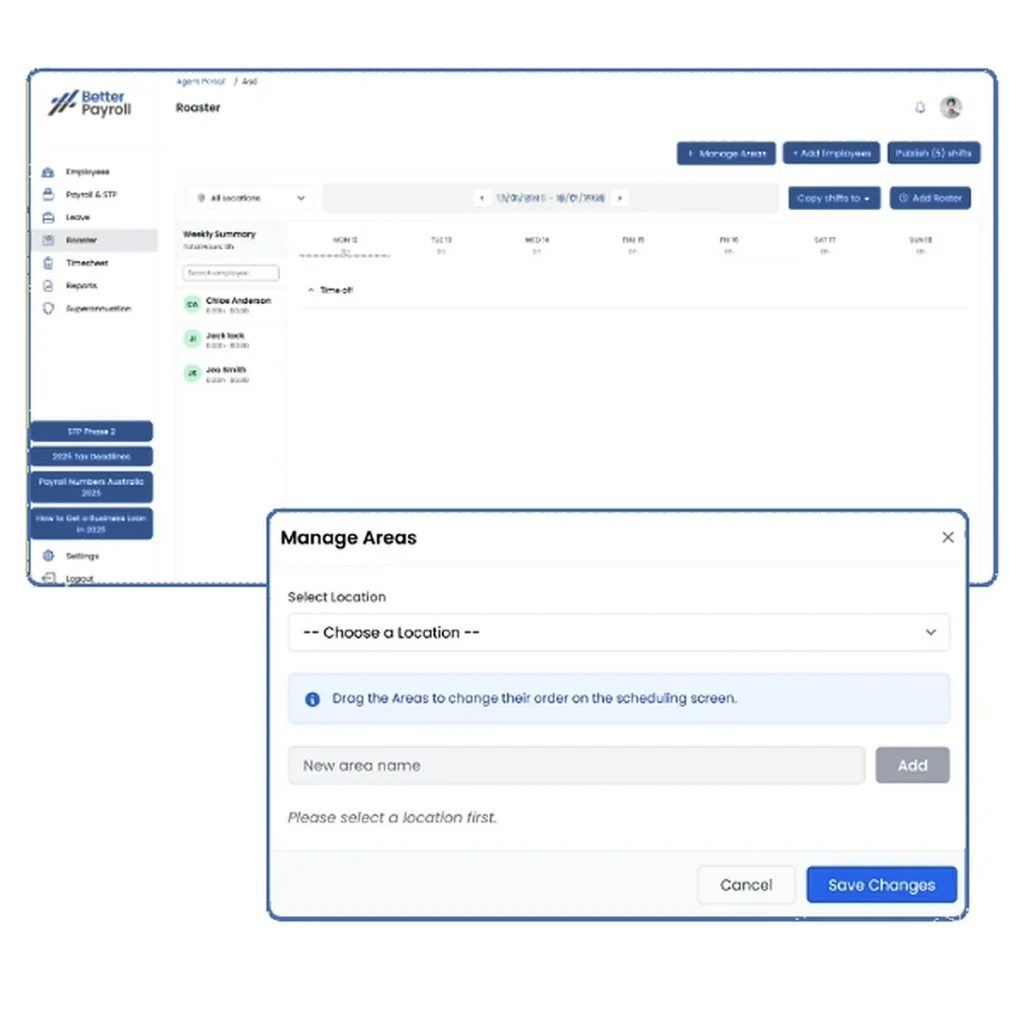Open the Copy shifts to dropdown

(x=834, y=198)
